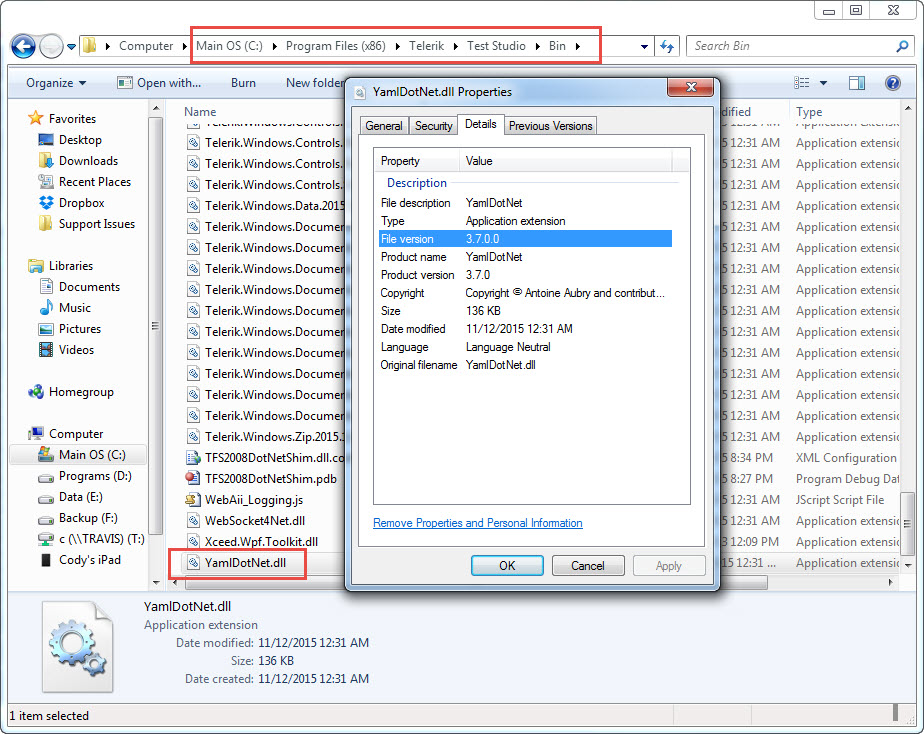924x734 pixels.
Task: Click the Back navigation arrow button
Action: pyautogui.click(x=23, y=46)
